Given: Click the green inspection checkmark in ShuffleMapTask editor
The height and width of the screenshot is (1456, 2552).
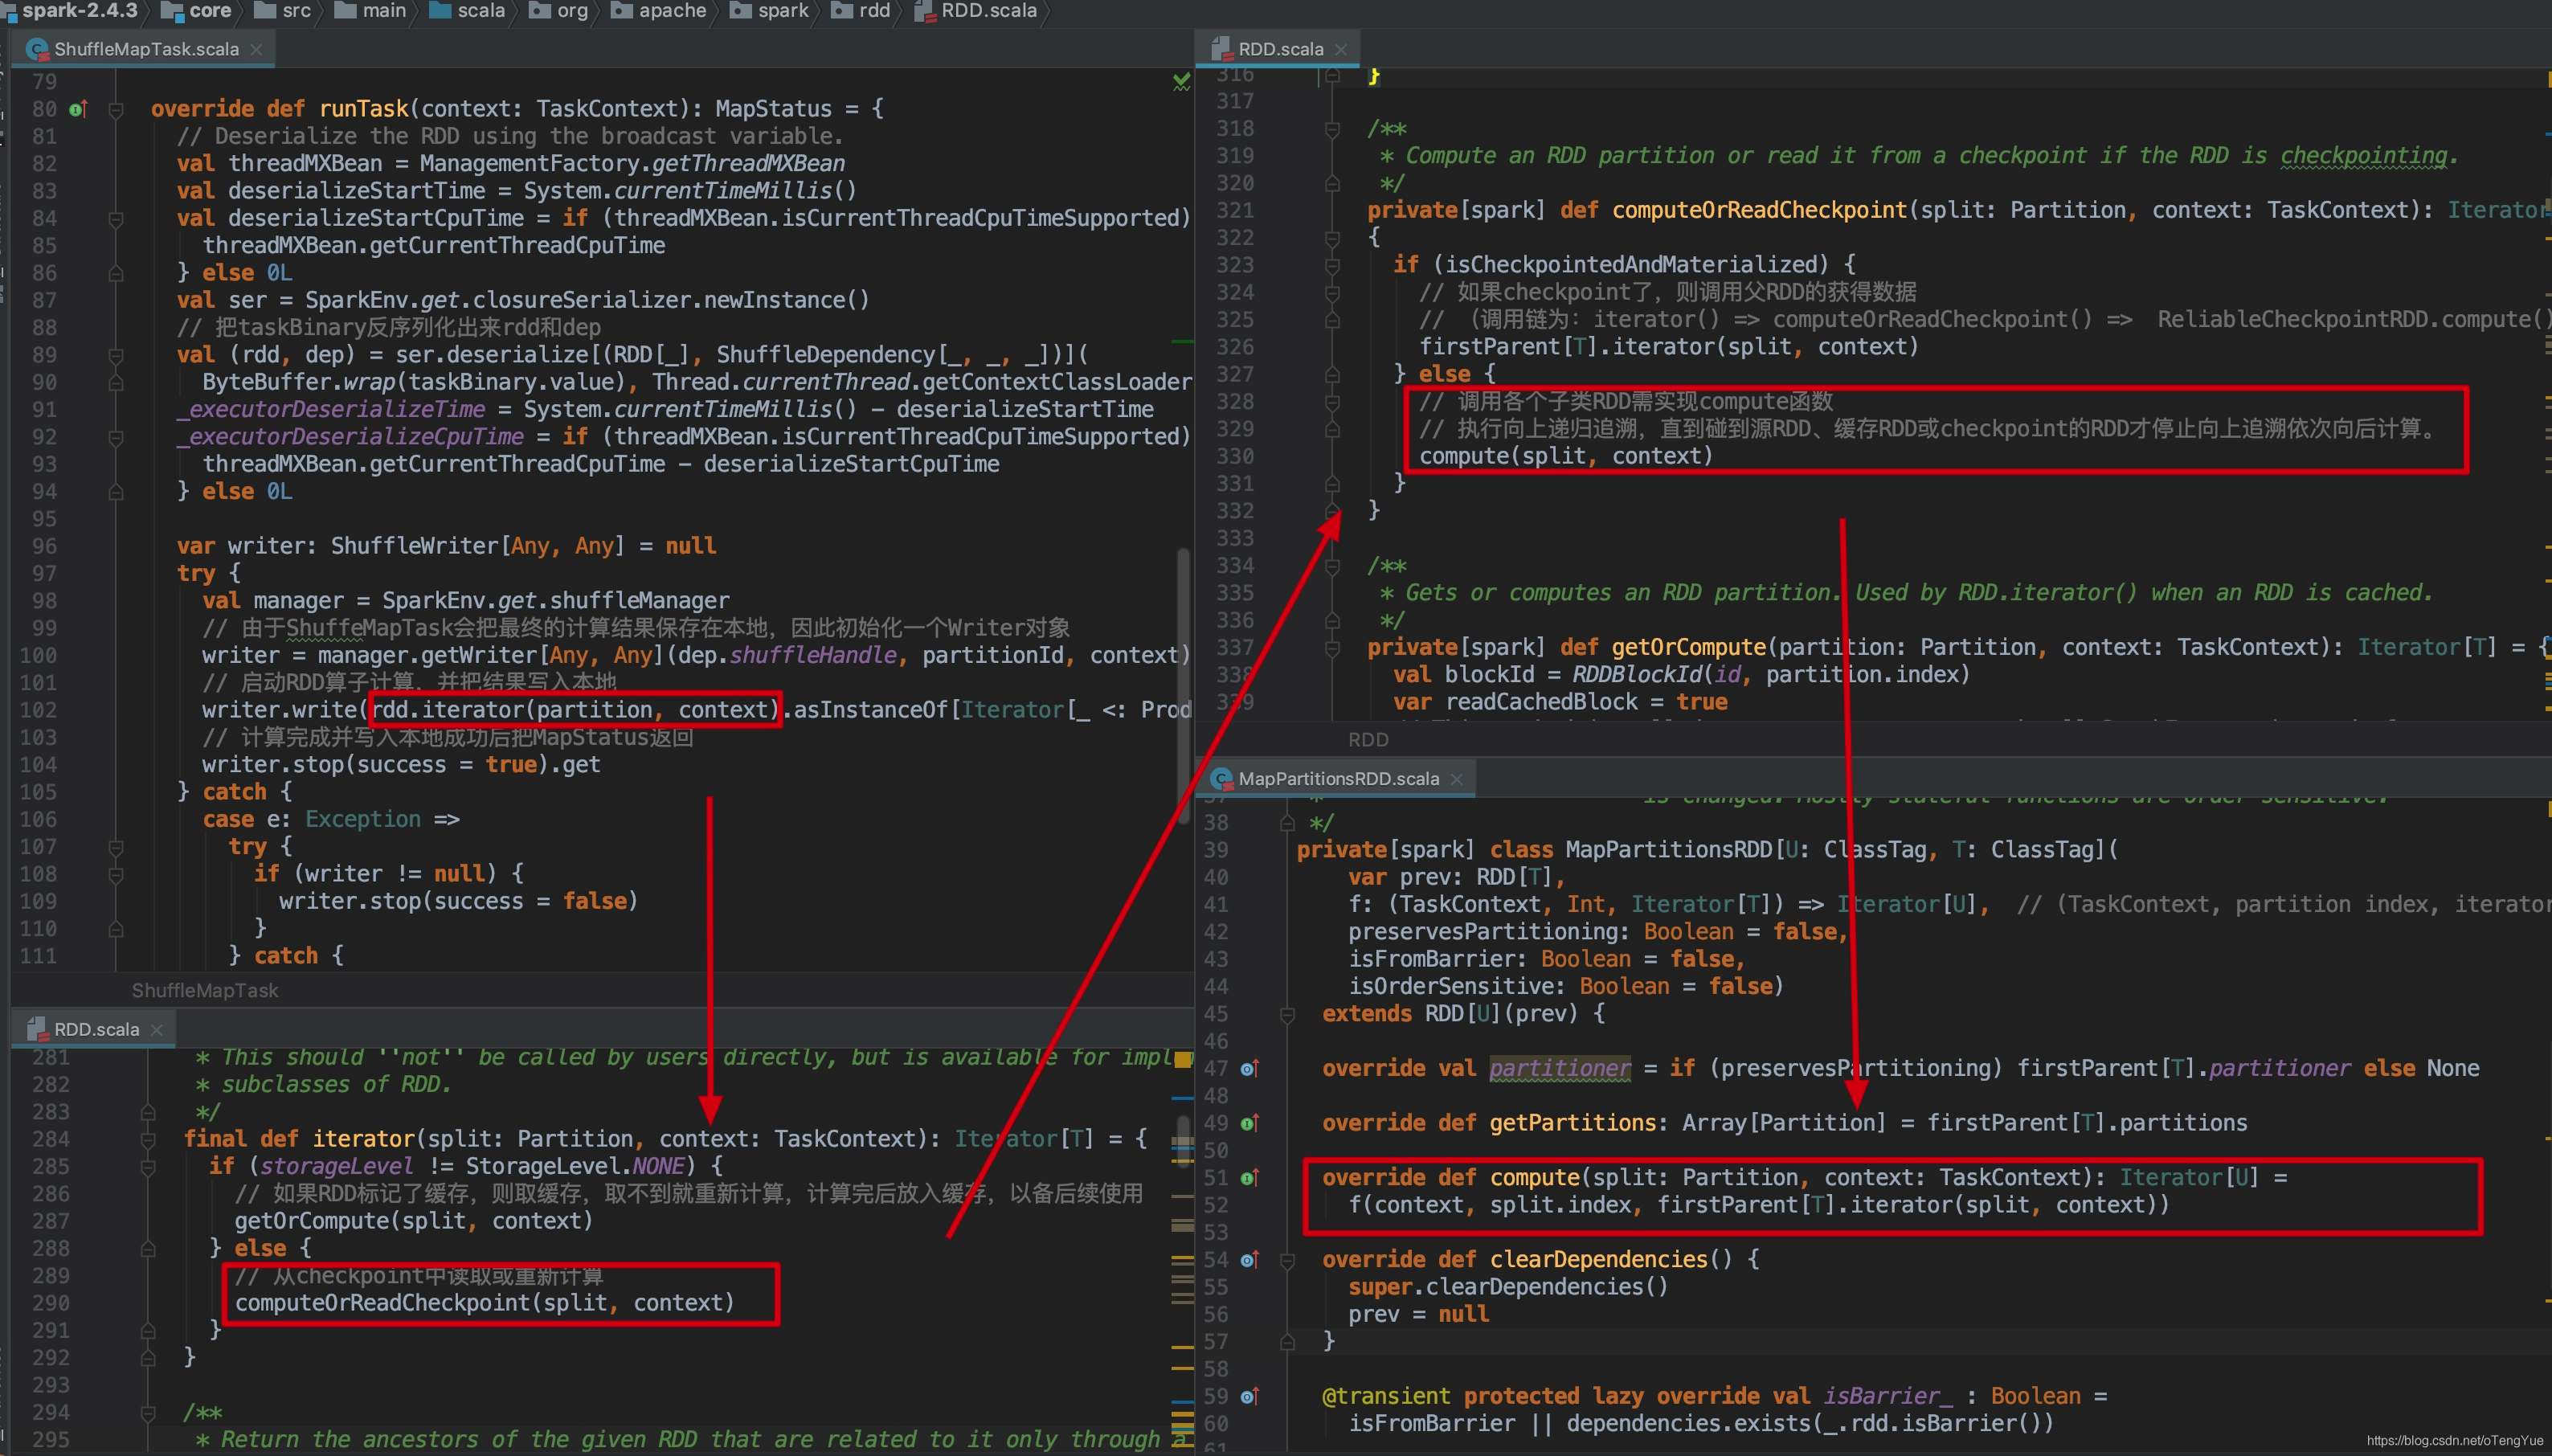Looking at the screenshot, I should (x=1181, y=81).
